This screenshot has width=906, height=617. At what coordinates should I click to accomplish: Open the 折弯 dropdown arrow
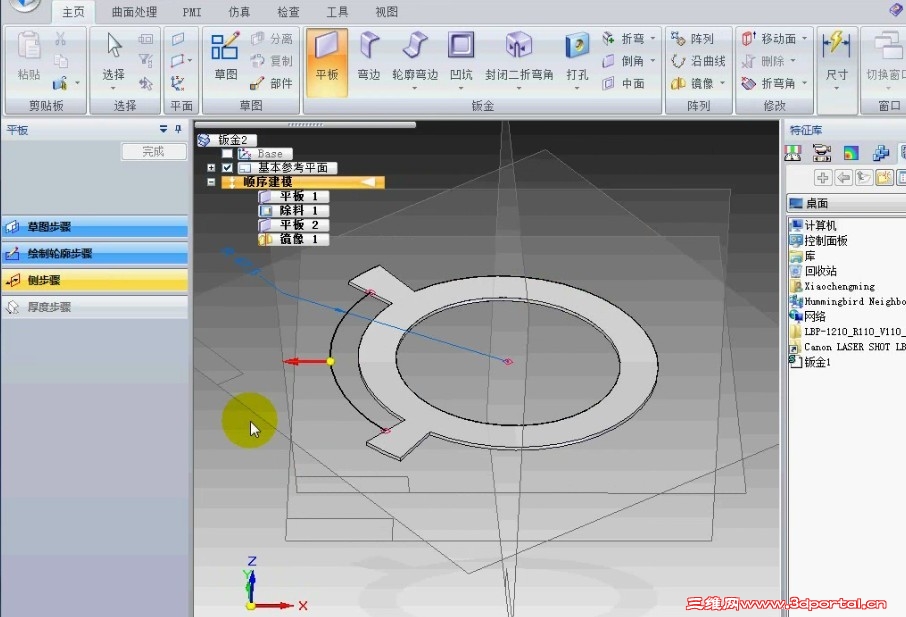pyautogui.click(x=653, y=39)
